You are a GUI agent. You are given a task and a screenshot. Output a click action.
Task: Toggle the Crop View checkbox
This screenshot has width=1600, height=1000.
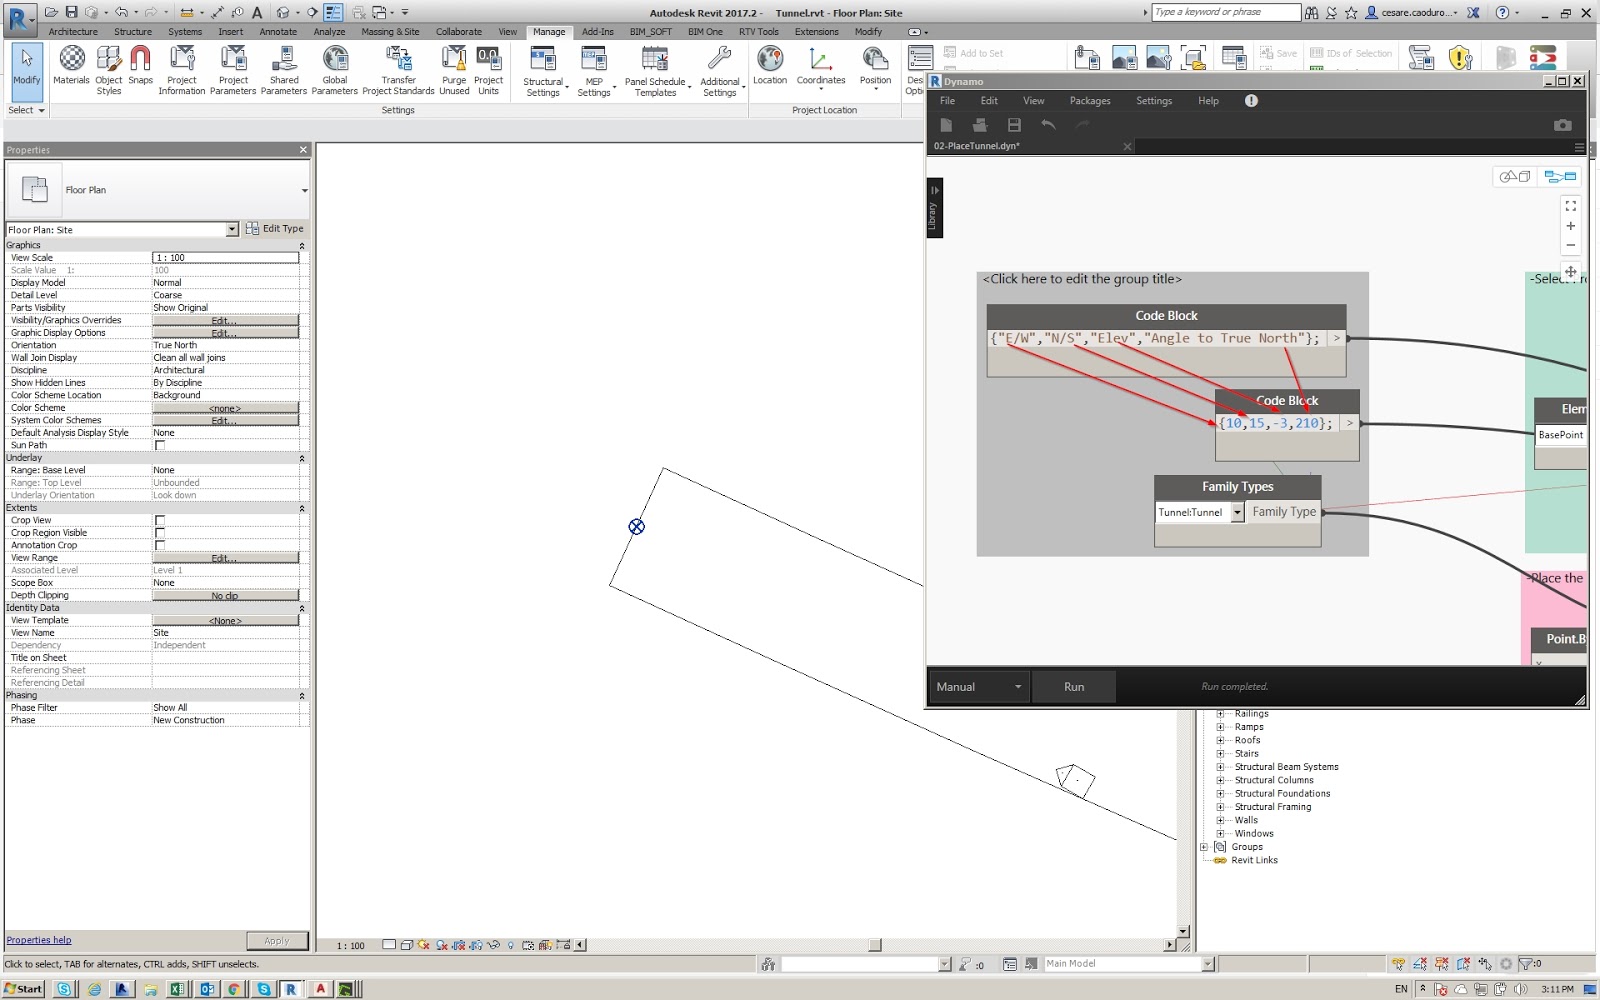(158, 520)
